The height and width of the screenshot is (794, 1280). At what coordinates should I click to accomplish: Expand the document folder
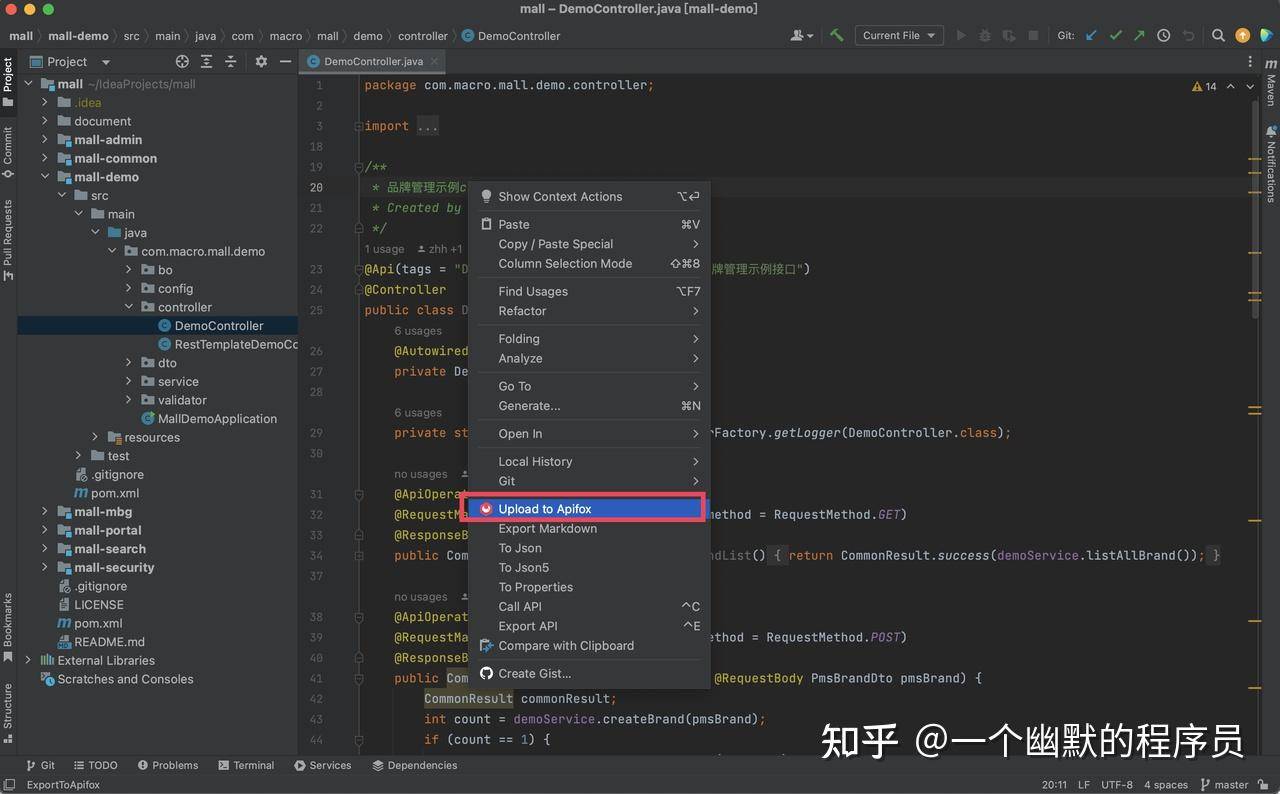[x=45, y=121]
